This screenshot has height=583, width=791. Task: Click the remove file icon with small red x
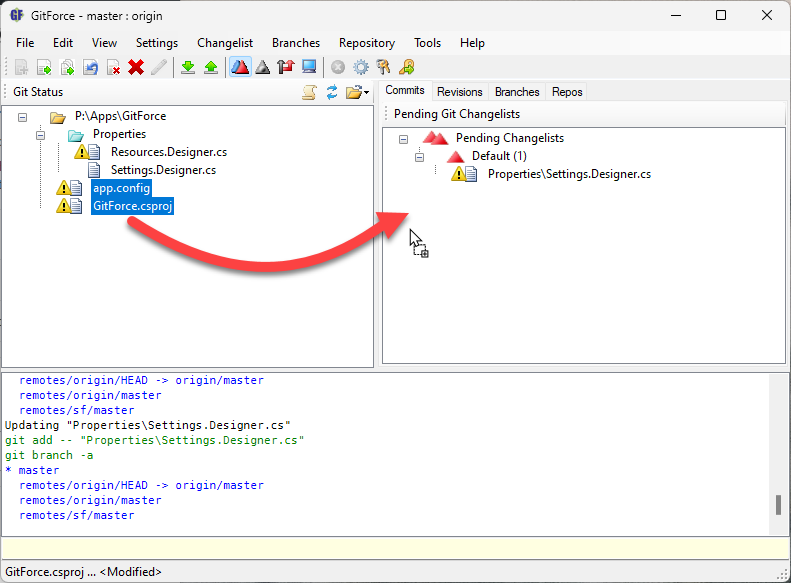(x=113, y=67)
